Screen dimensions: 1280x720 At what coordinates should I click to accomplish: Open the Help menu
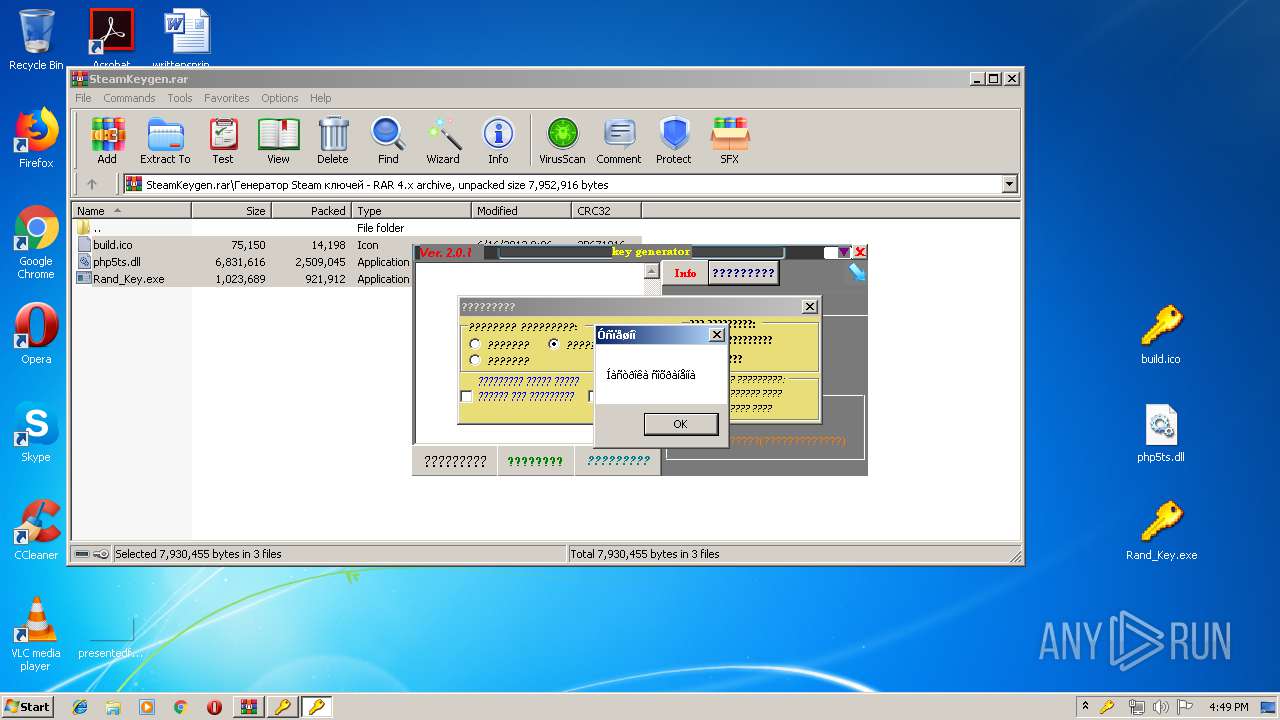pyautogui.click(x=320, y=98)
